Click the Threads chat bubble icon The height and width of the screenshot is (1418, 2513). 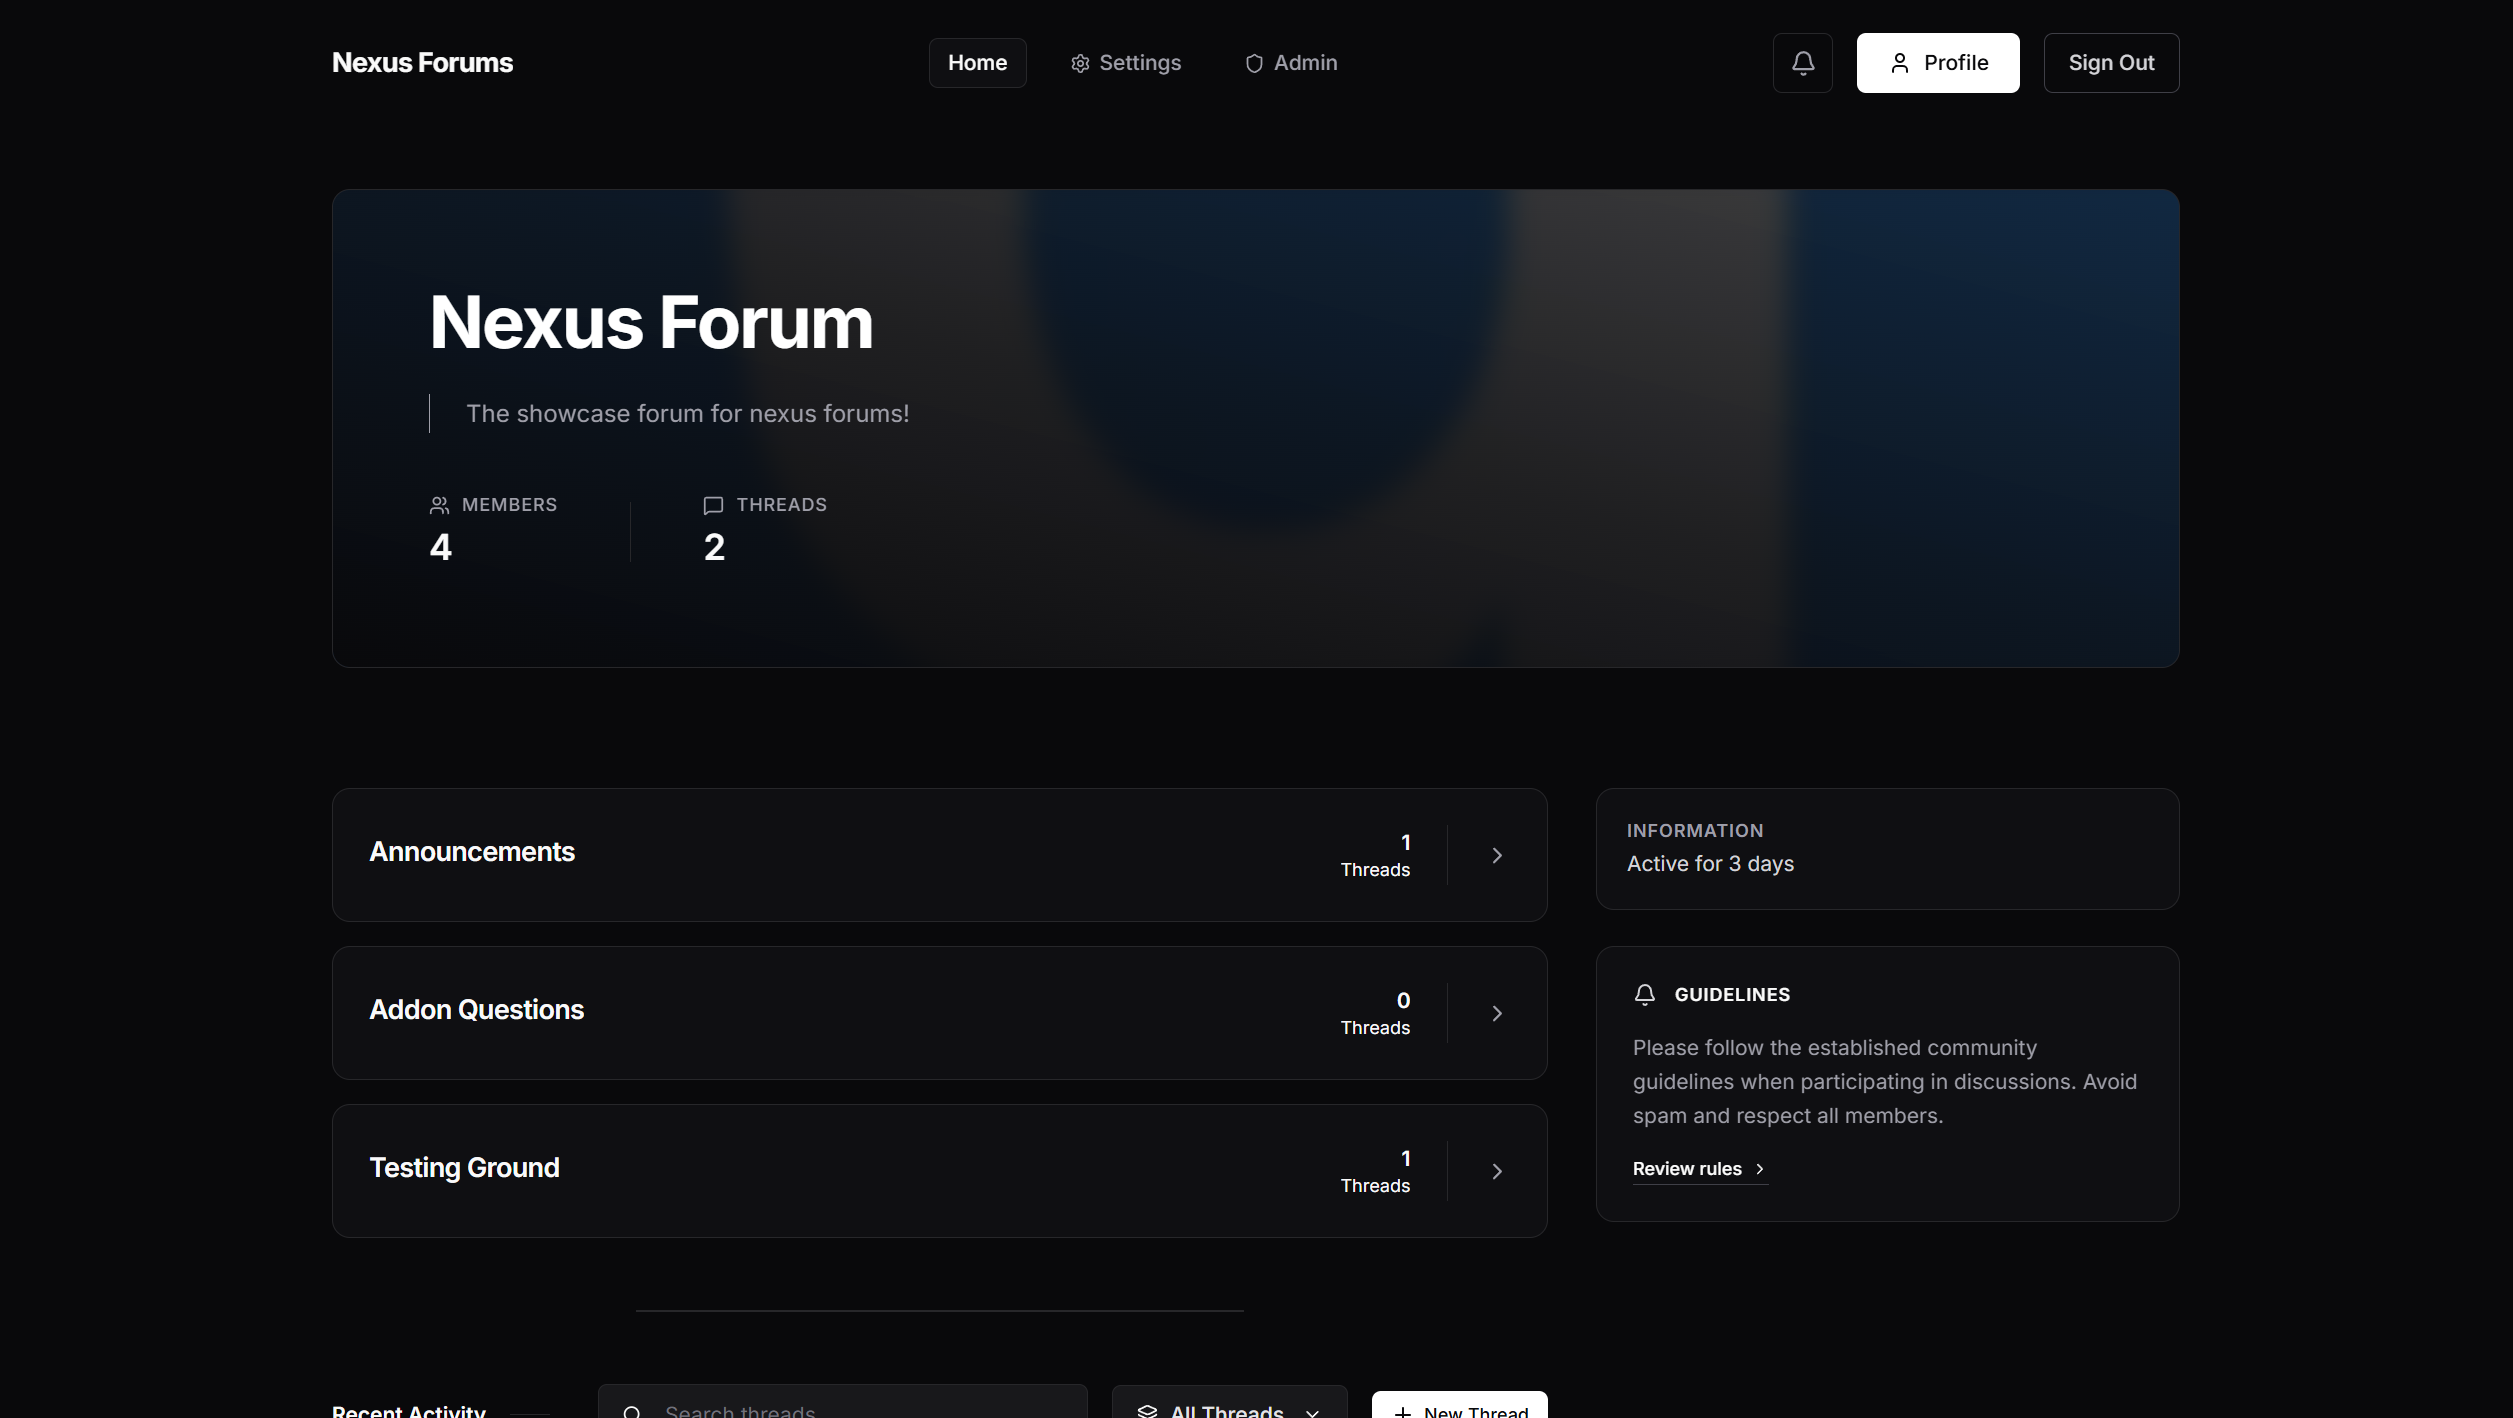point(713,505)
